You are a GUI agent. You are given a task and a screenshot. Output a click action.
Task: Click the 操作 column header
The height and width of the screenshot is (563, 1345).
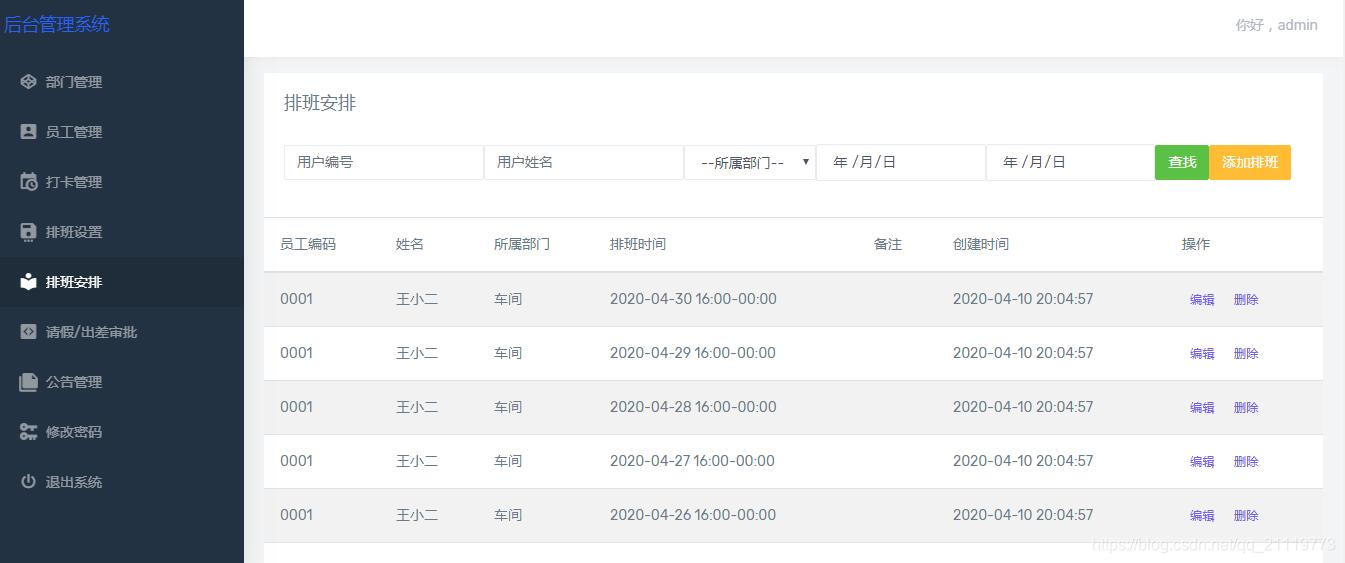pyautogui.click(x=1196, y=244)
